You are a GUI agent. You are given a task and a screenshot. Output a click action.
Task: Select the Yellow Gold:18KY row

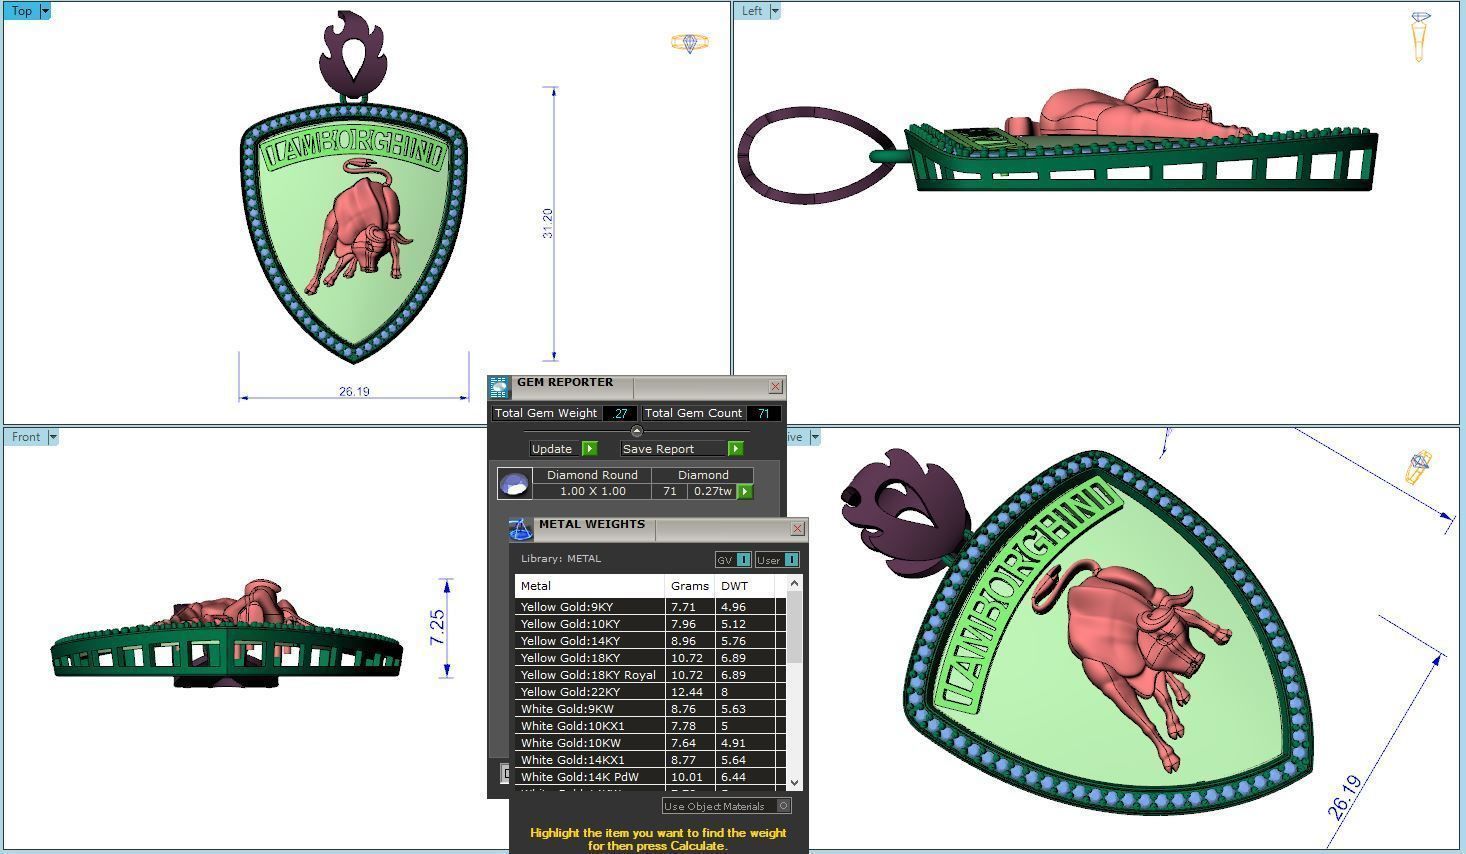651,658
